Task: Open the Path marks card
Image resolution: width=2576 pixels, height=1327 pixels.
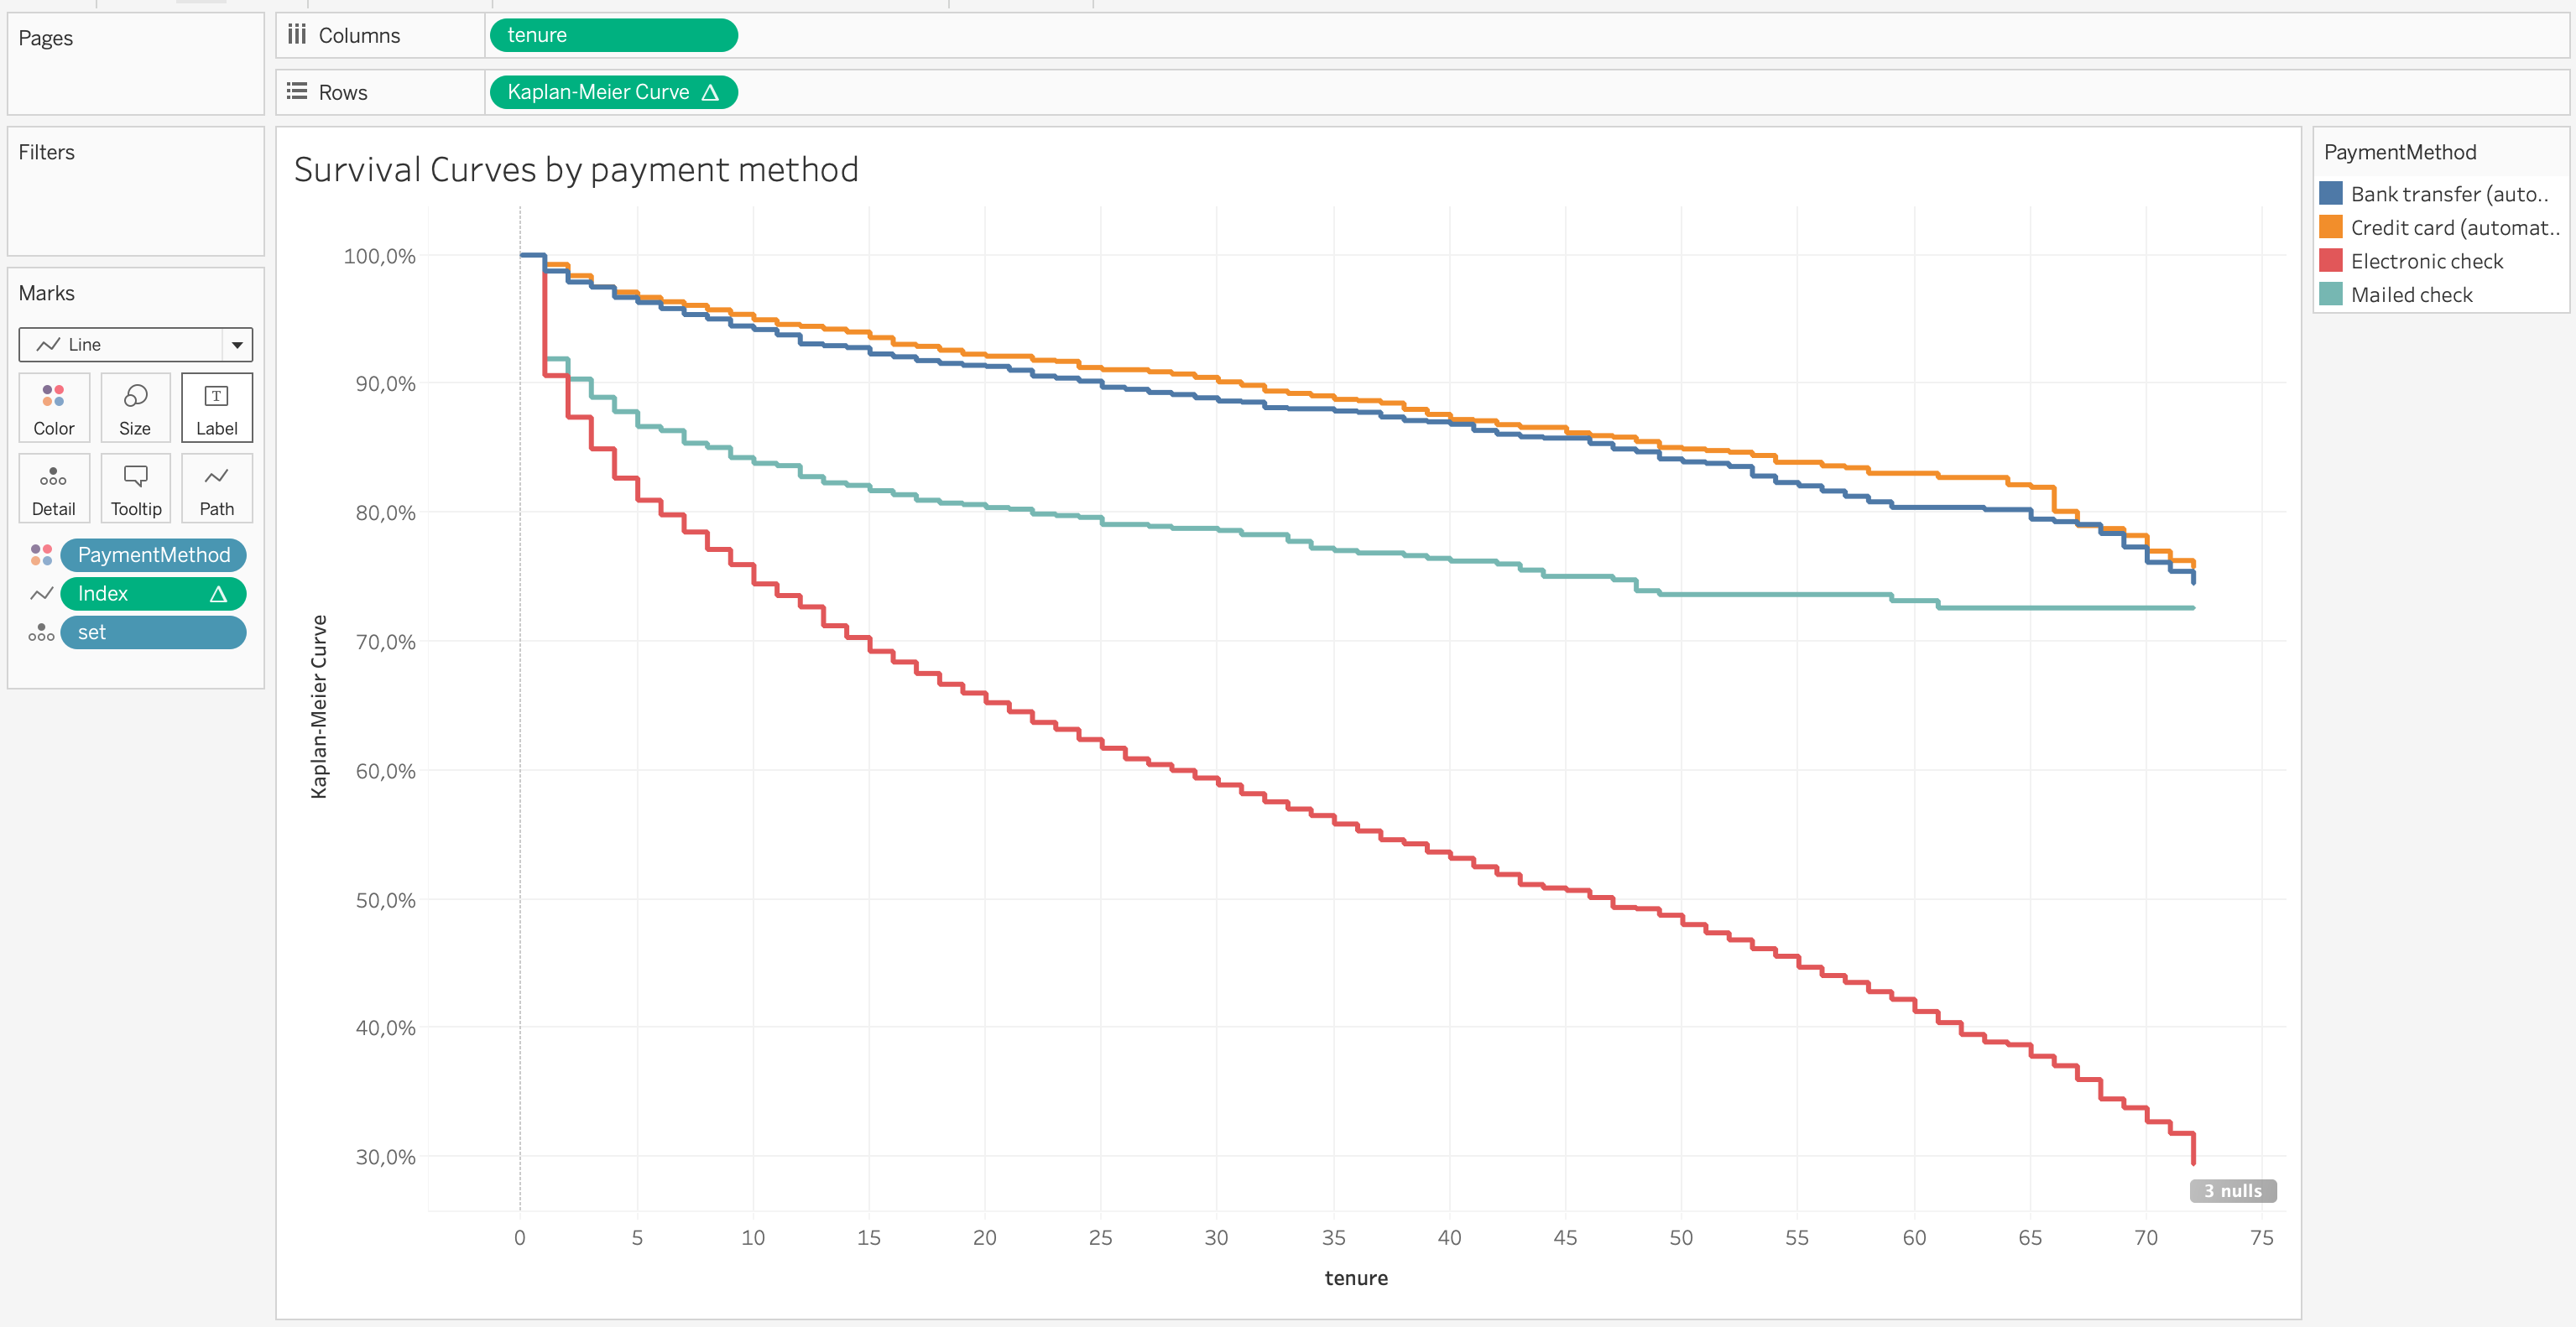Action: coord(216,488)
